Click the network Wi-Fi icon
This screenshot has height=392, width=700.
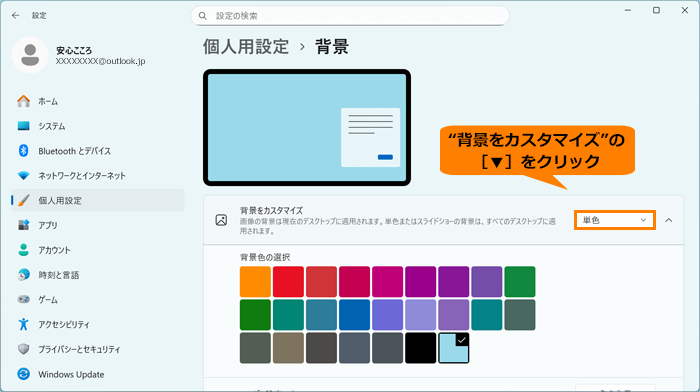pyautogui.click(x=24, y=175)
